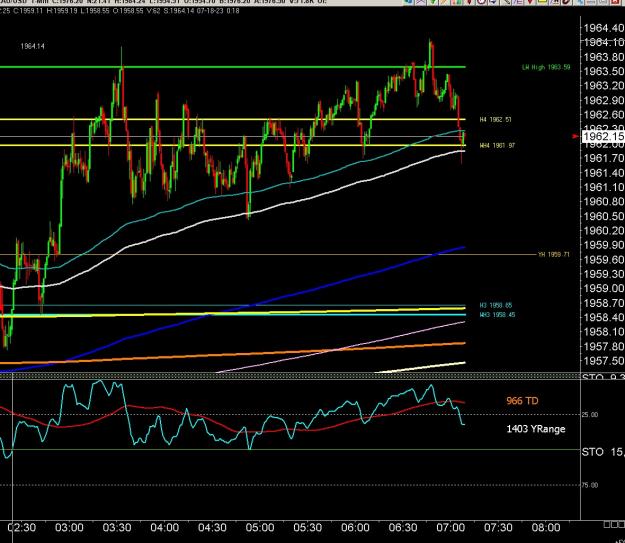This screenshot has height=543, width=625.
Task: Click the 1957.50 price axis value
Action: pyautogui.click(x=604, y=361)
